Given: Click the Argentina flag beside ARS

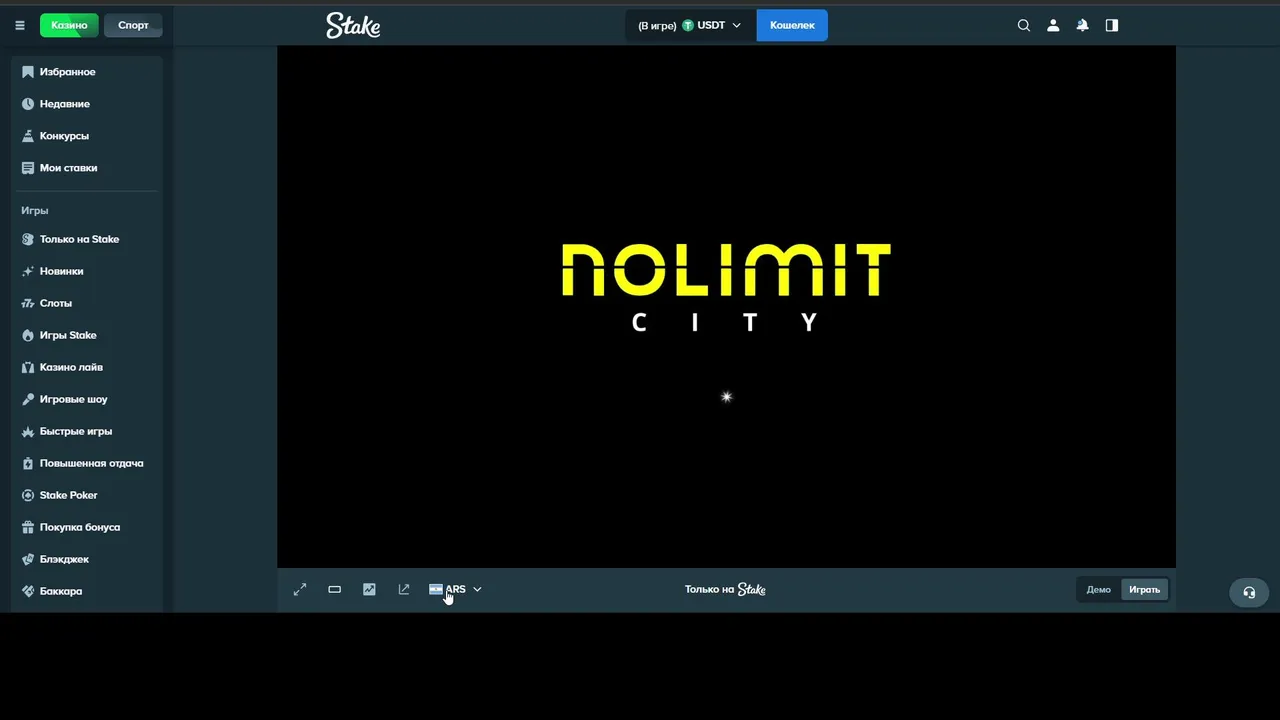Looking at the screenshot, I should pyautogui.click(x=436, y=590).
